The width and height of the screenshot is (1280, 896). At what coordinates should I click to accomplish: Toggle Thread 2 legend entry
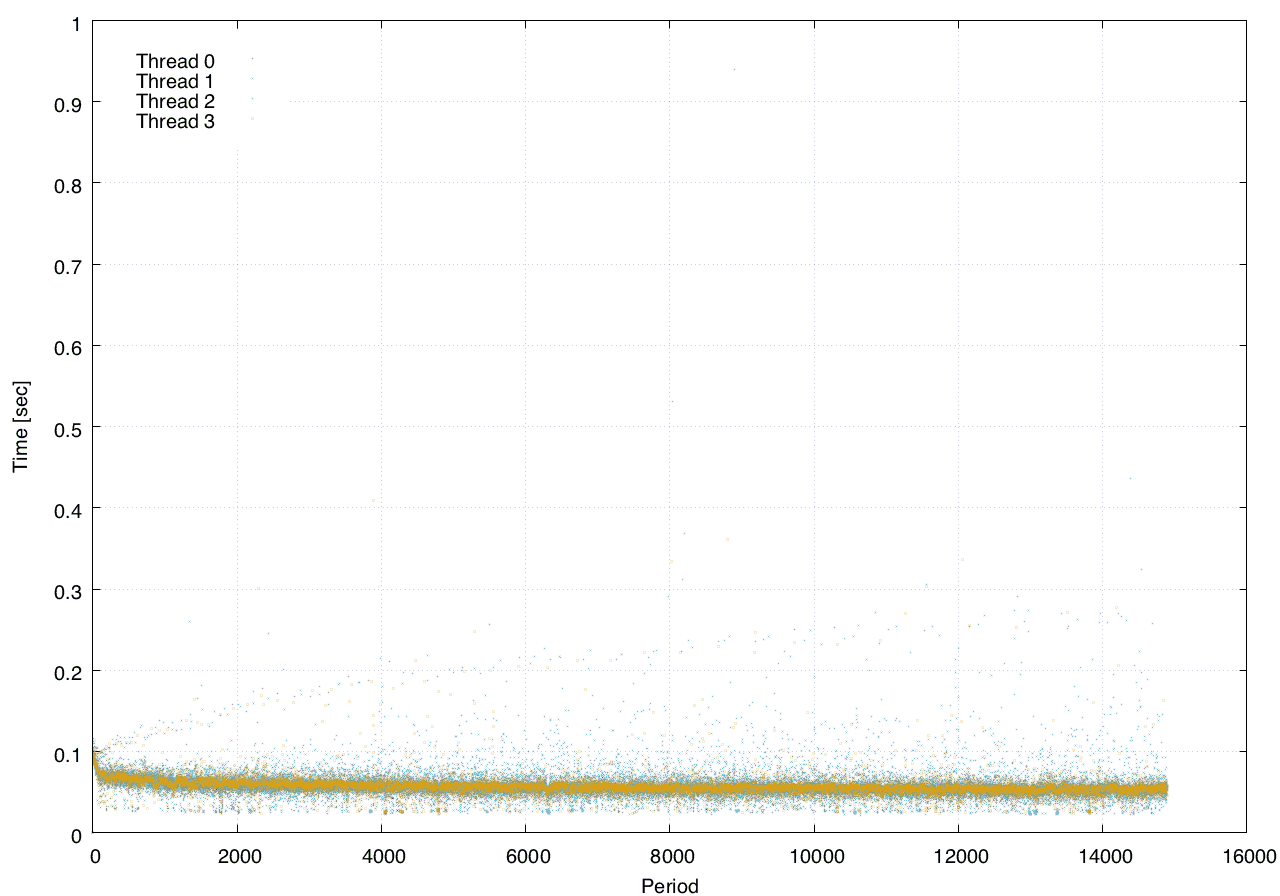[175, 101]
